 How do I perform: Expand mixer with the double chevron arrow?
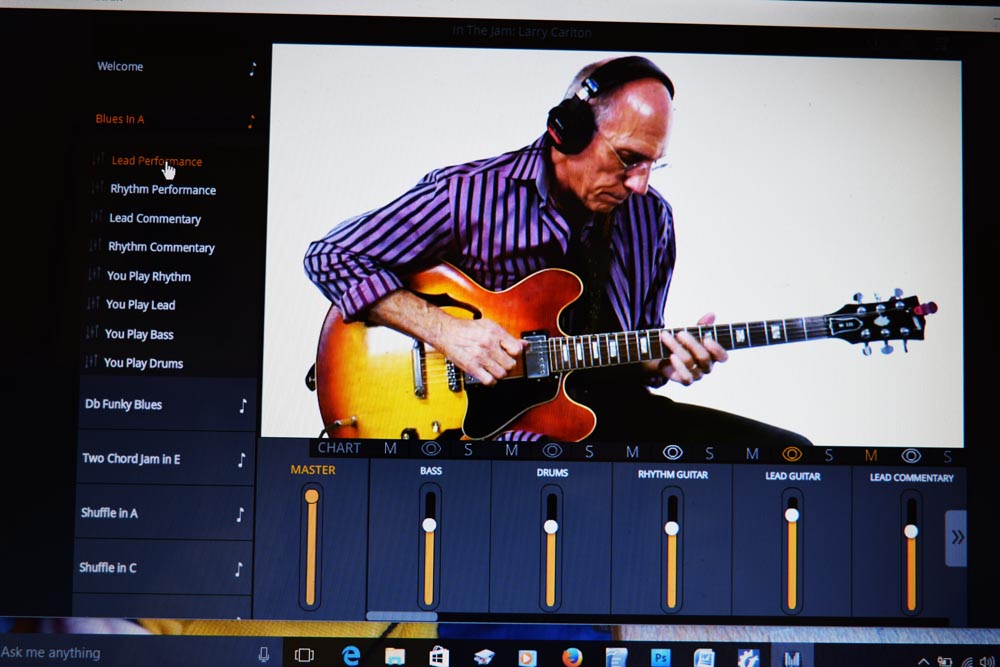click(x=957, y=538)
